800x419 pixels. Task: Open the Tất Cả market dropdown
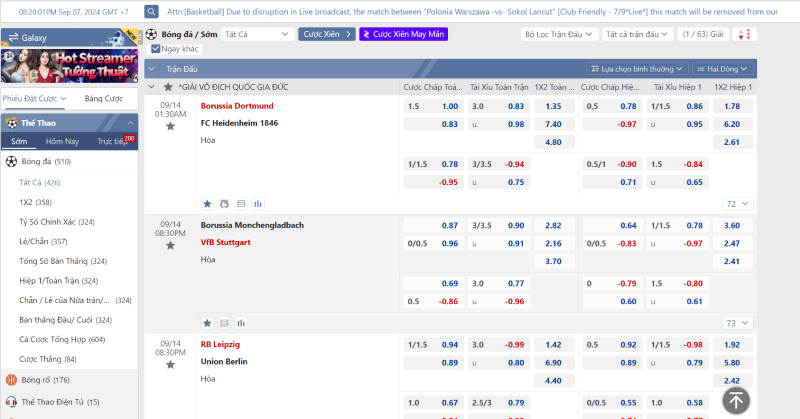257,34
